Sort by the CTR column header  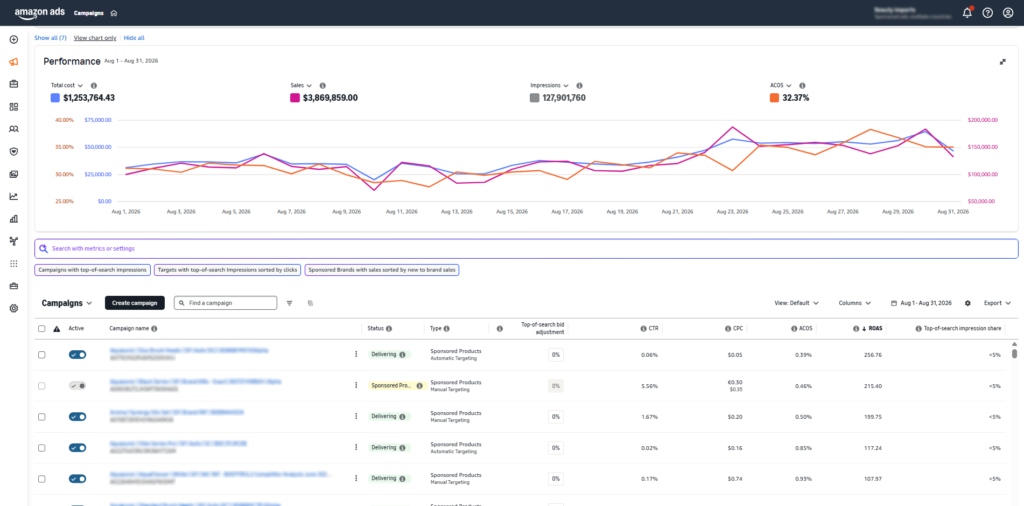tap(654, 329)
